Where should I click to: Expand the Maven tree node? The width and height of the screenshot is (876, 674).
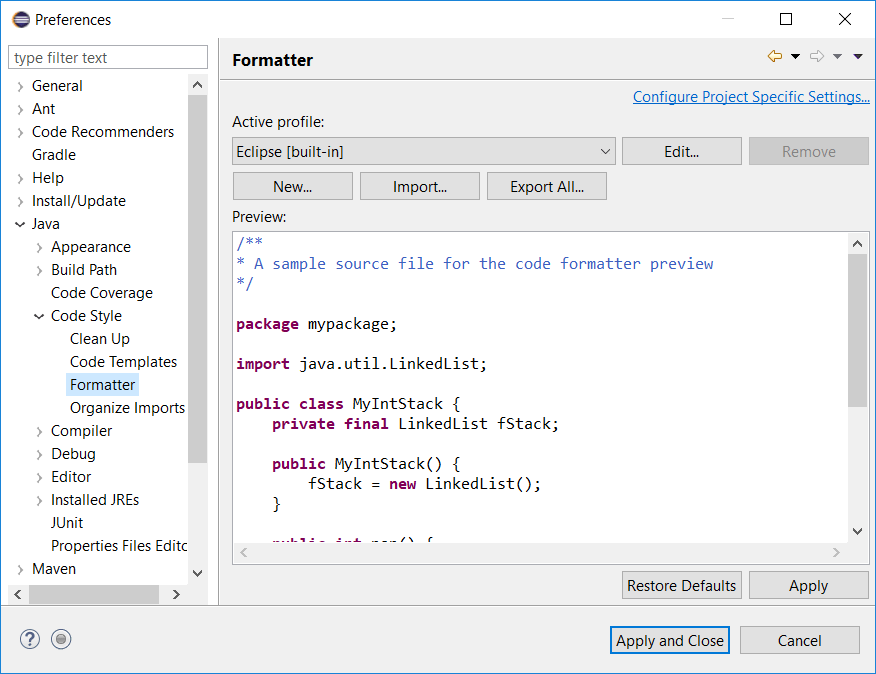click(x=20, y=568)
